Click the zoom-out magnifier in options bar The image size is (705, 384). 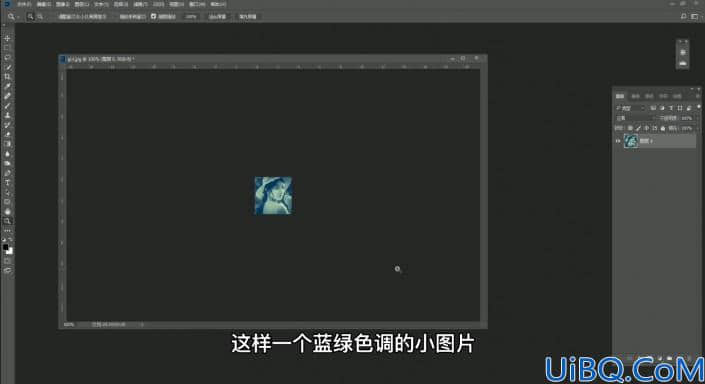pyautogui.click(x=40, y=17)
